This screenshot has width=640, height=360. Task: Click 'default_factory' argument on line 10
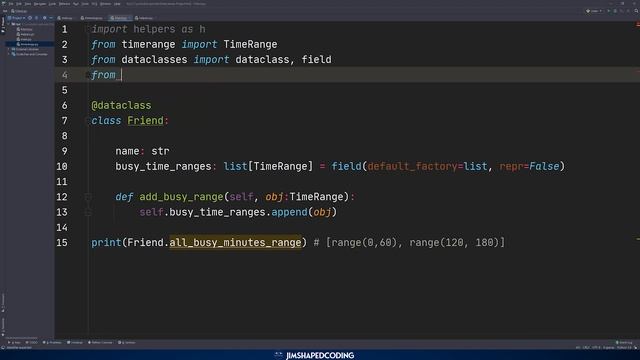tap(412, 167)
